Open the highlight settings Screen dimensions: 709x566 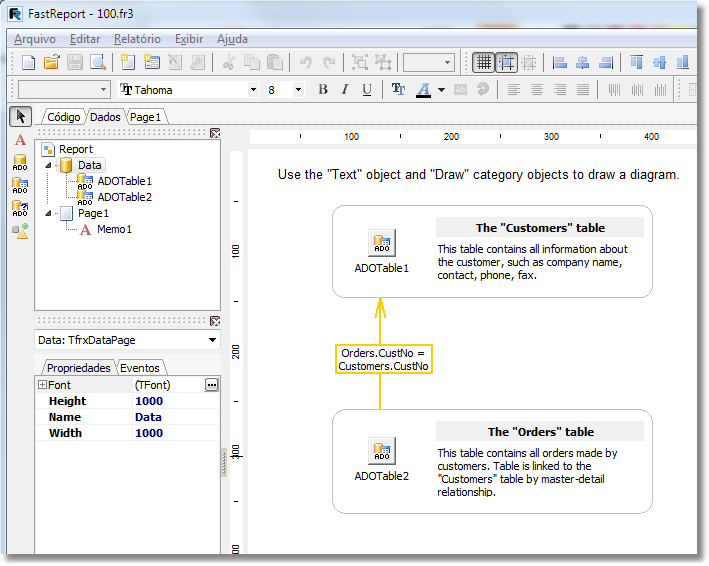[x=460, y=90]
